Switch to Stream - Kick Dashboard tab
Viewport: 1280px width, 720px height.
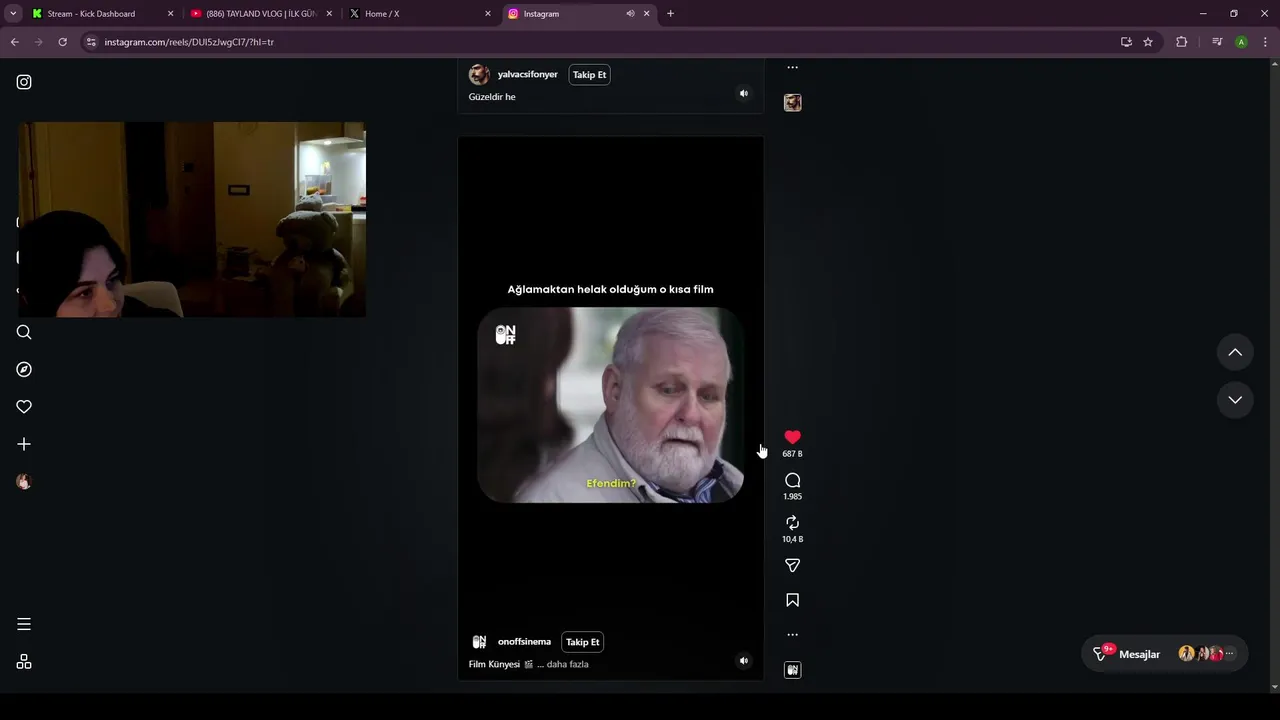point(91,14)
